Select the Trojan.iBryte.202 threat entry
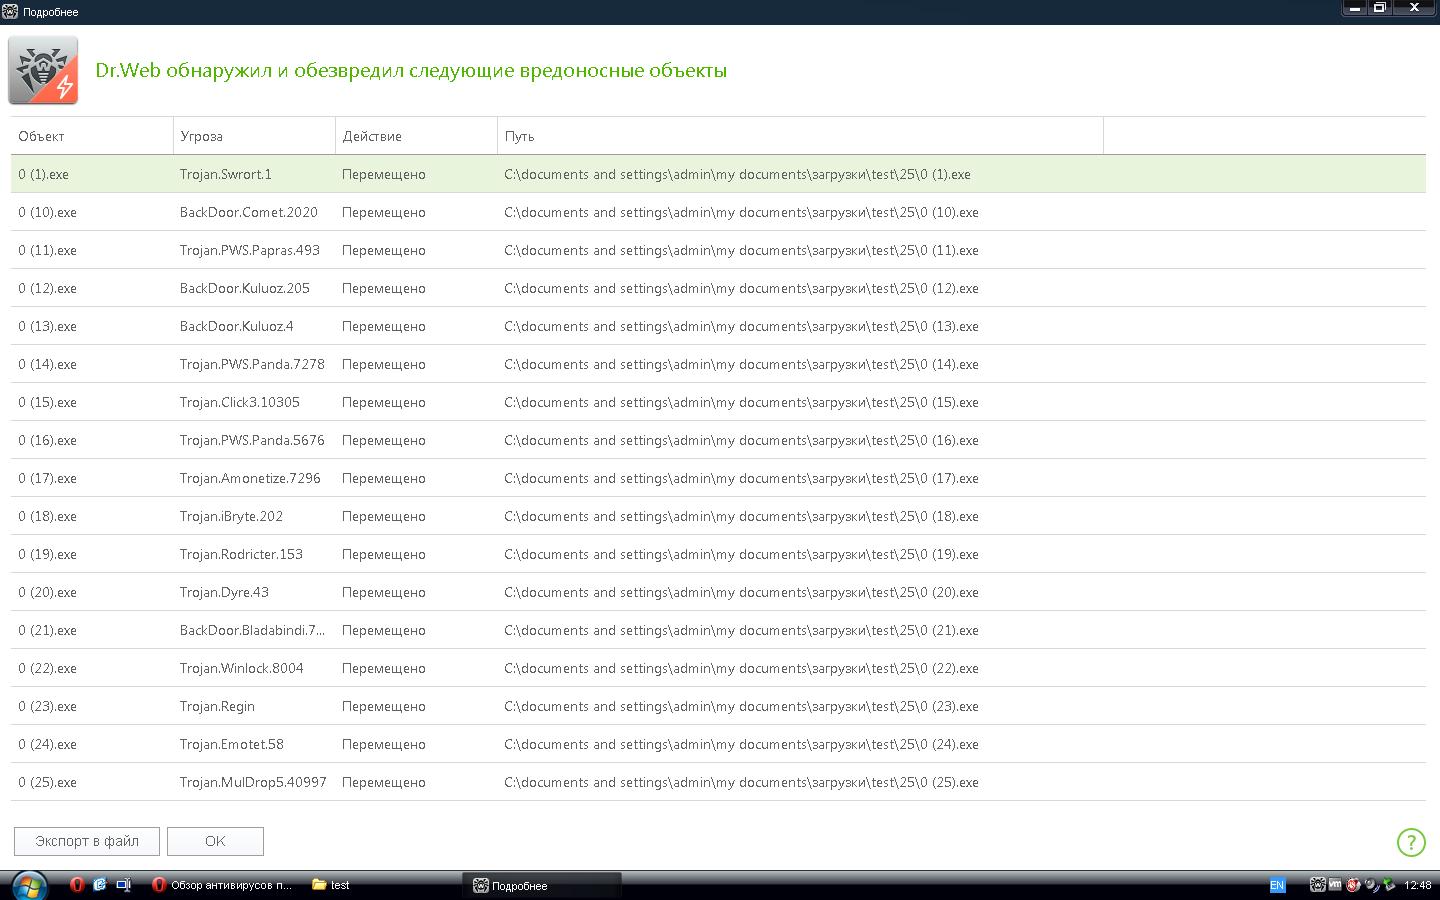Viewport: 1440px width, 900px height. pyautogui.click(x=231, y=516)
